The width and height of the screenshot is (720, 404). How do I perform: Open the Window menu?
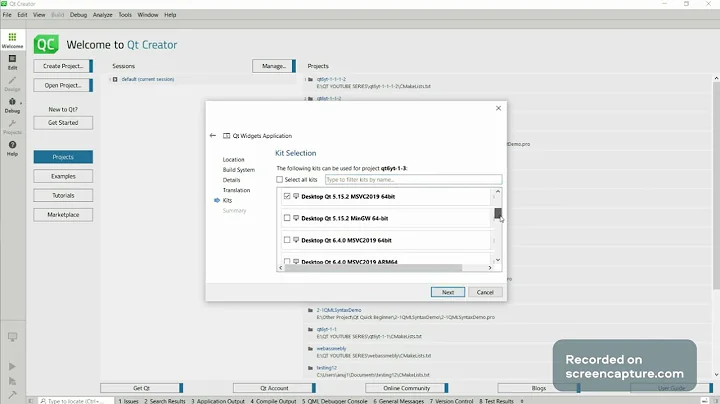148,15
